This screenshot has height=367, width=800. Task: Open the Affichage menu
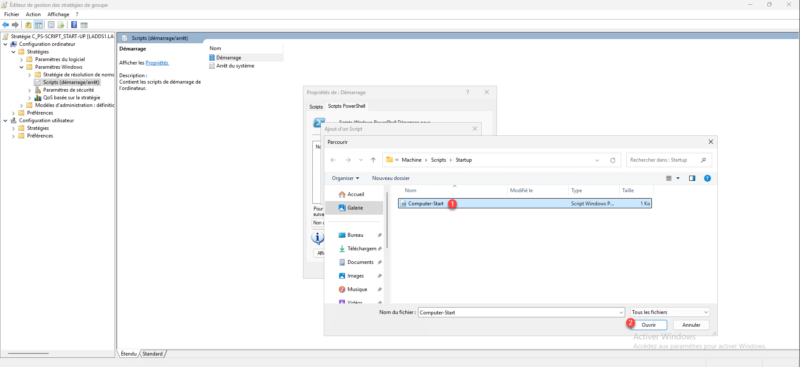58,14
